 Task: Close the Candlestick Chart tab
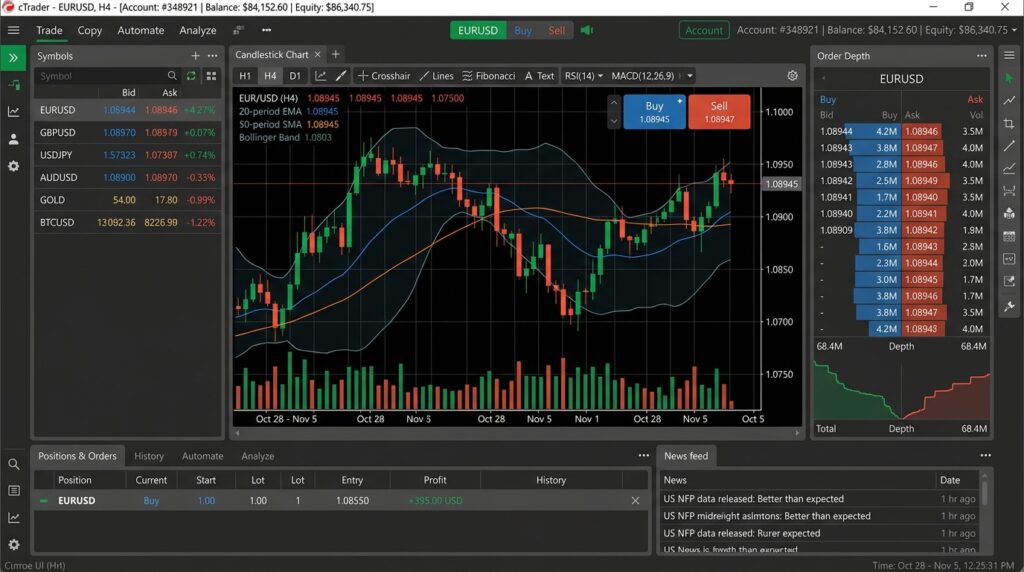point(317,55)
